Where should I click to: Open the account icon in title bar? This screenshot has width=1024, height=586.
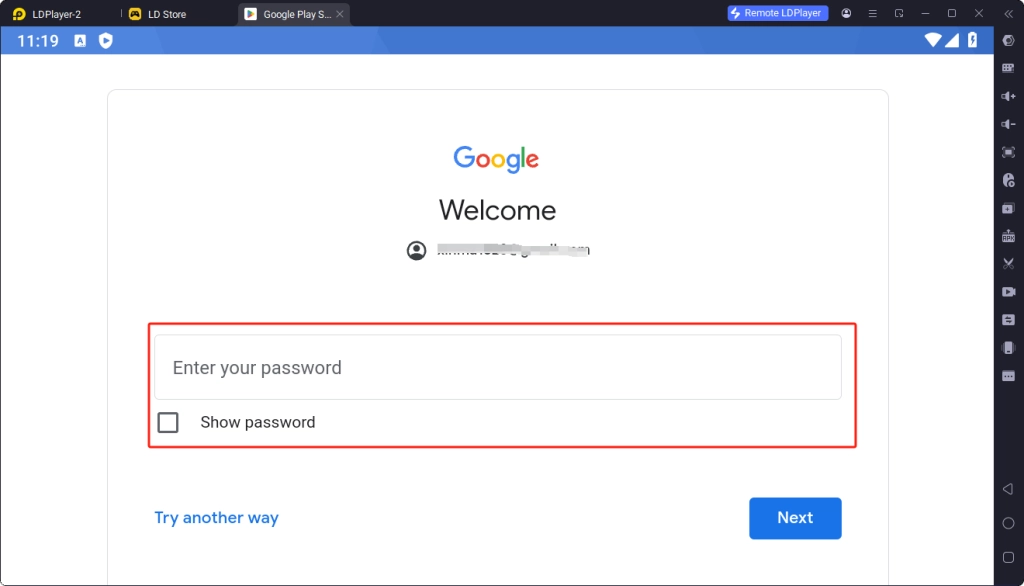click(x=845, y=13)
